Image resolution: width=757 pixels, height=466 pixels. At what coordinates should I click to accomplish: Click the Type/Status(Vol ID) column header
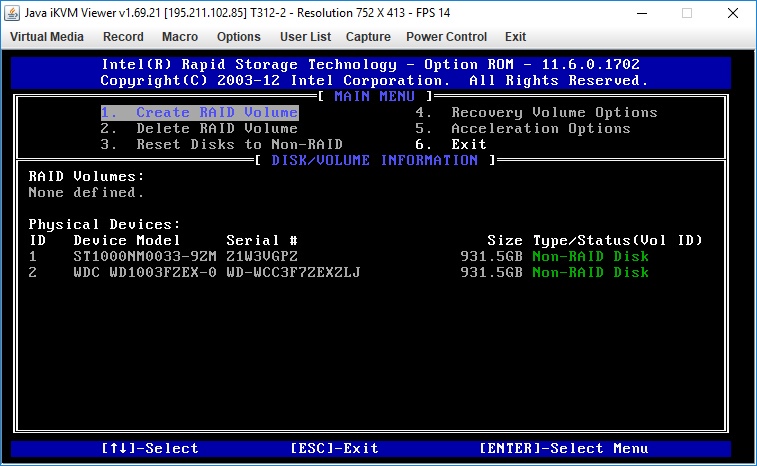[617, 240]
